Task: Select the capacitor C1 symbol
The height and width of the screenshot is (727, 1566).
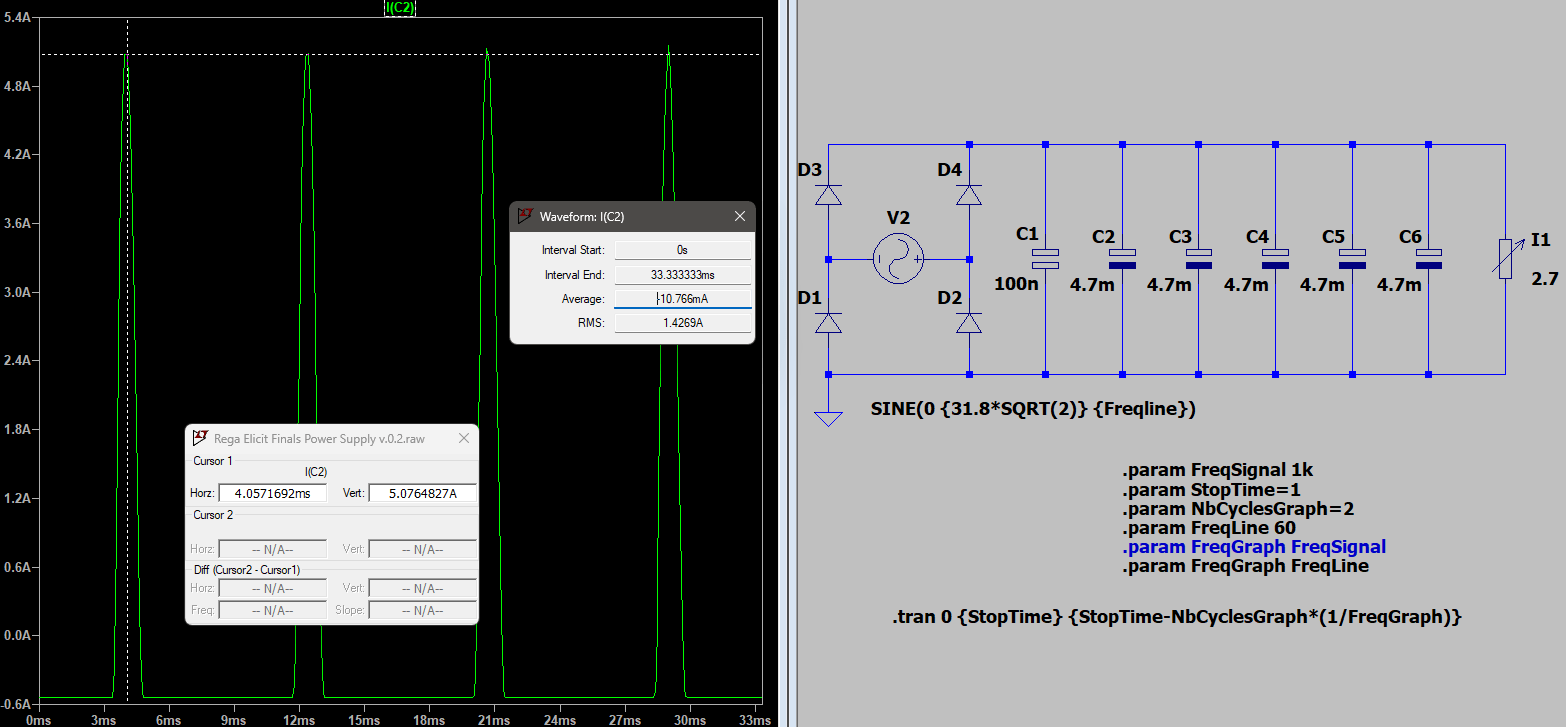Action: (1045, 259)
